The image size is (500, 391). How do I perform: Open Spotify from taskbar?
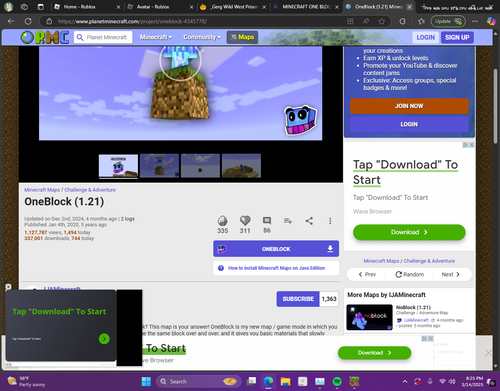pos(337,381)
